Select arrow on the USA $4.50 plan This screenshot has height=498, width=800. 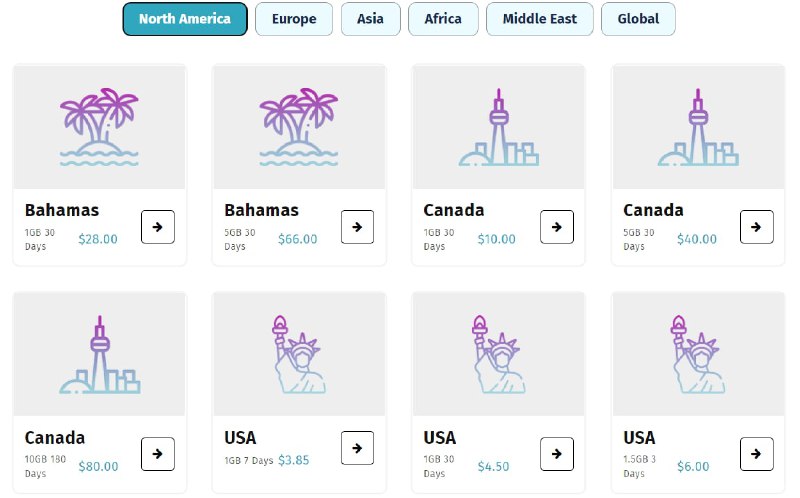tap(557, 454)
